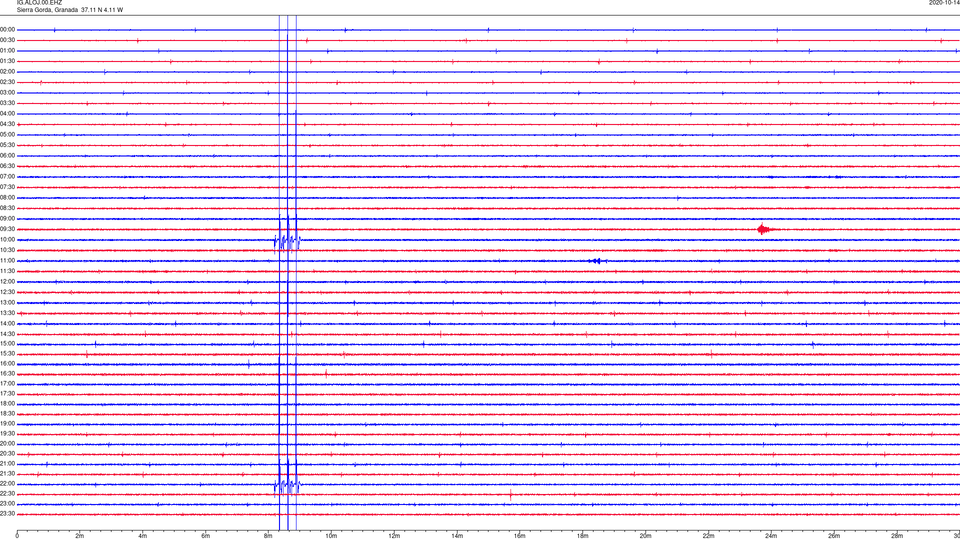Select the 04:30 time label
This screenshot has width=960, height=540.
pos(8,124)
